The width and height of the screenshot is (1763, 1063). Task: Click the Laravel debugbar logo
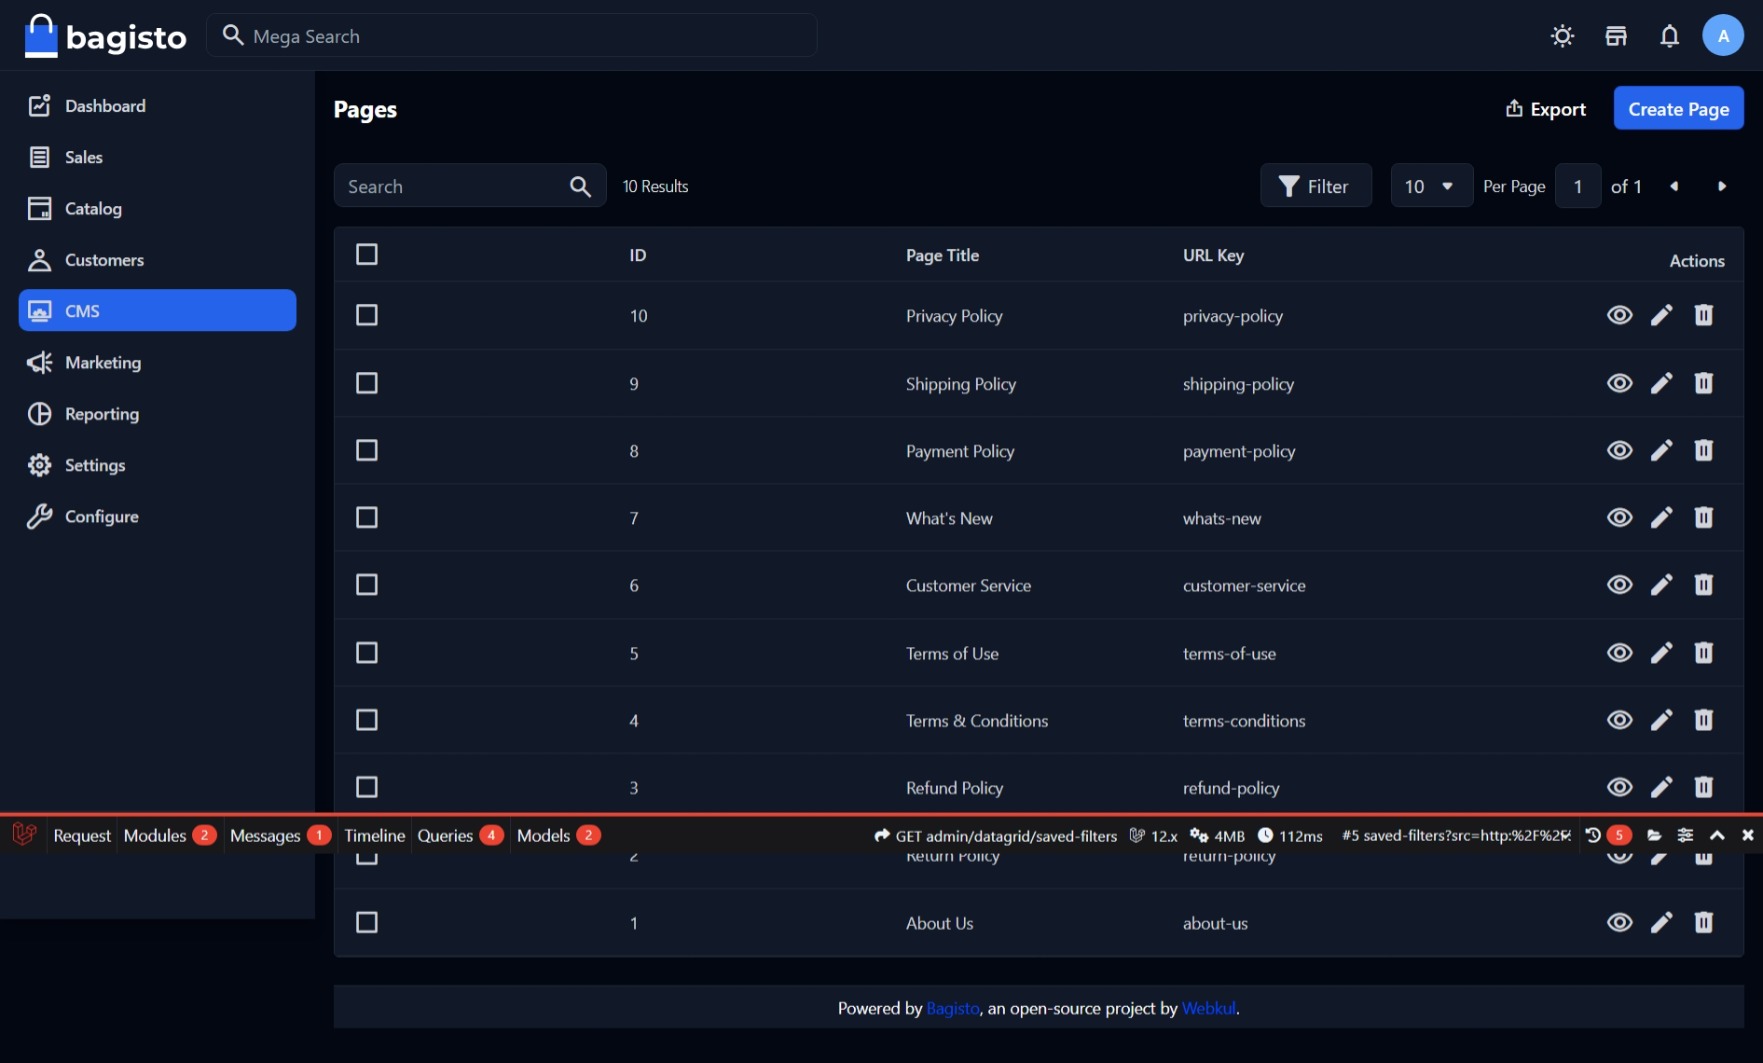24,834
